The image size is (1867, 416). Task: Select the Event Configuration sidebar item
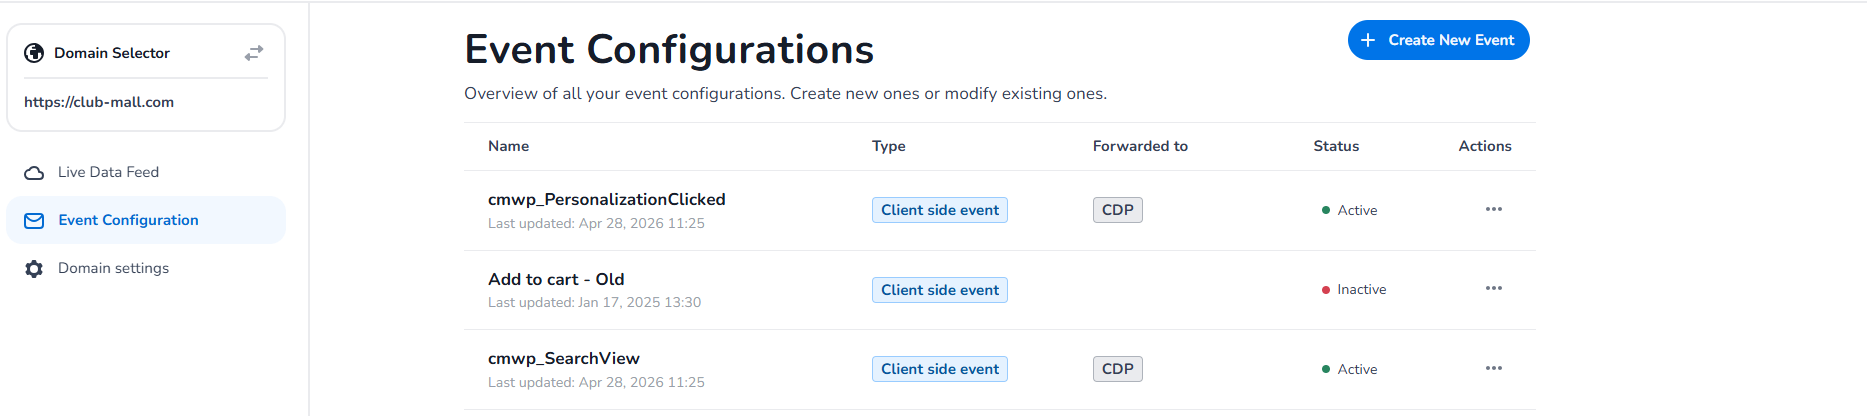[x=146, y=220]
